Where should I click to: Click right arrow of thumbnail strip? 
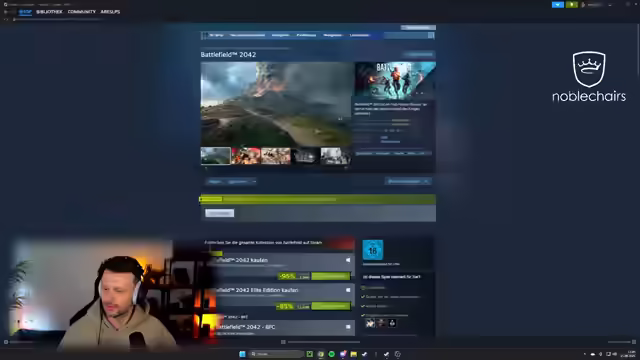[x=346, y=168]
